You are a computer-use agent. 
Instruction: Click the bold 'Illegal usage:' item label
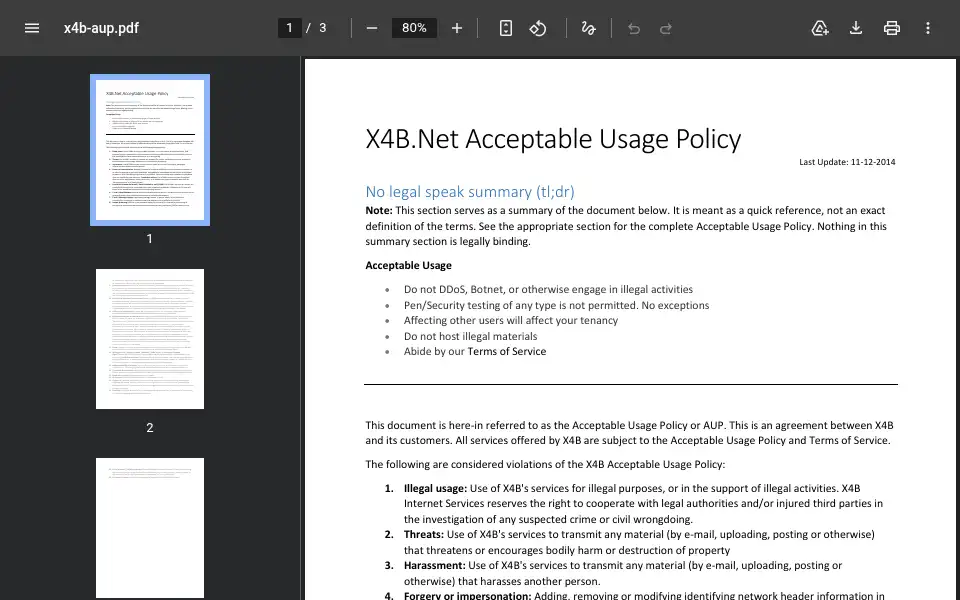click(435, 488)
